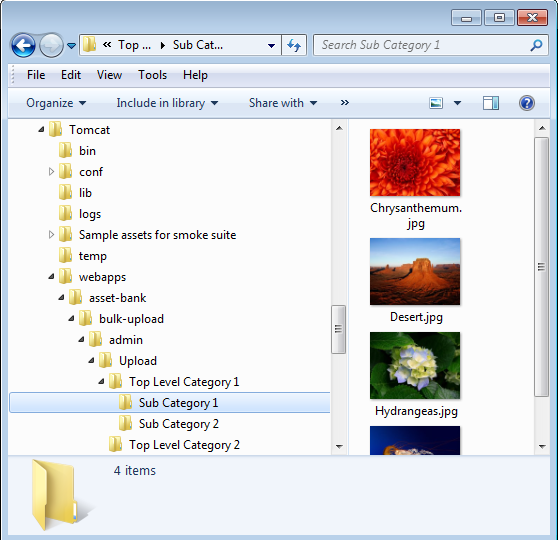Collapse the webapps folder node
Image resolution: width=558 pixels, height=540 pixels.
tap(51, 276)
